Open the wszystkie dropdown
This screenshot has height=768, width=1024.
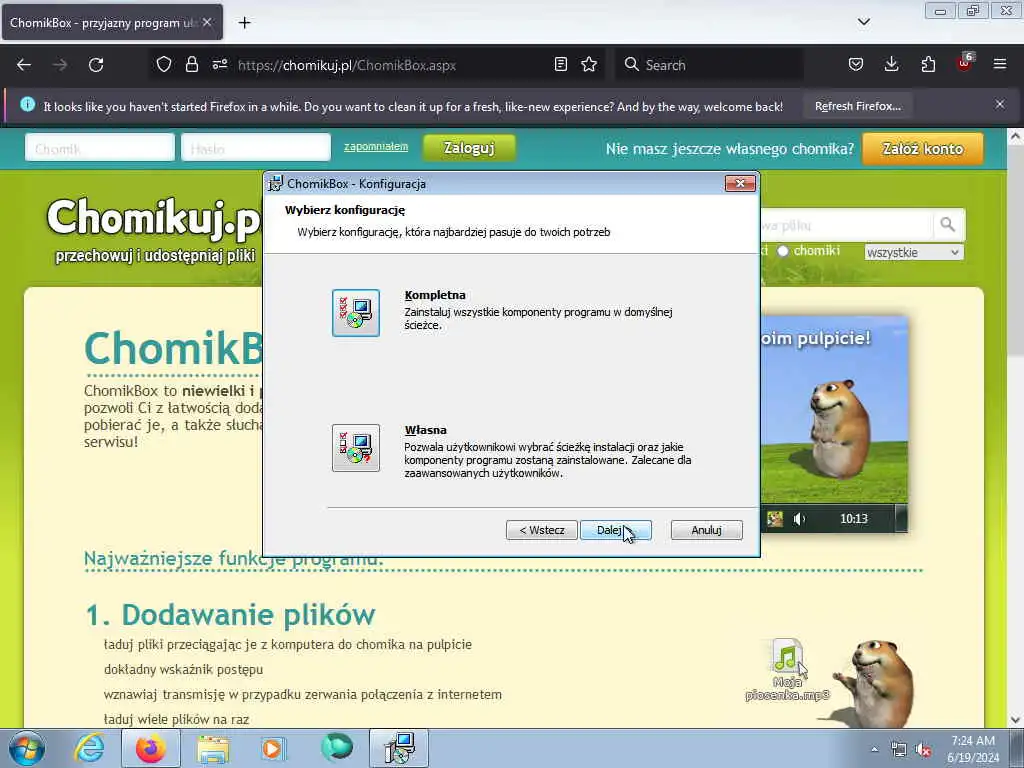pyautogui.click(x=914, y=252)
